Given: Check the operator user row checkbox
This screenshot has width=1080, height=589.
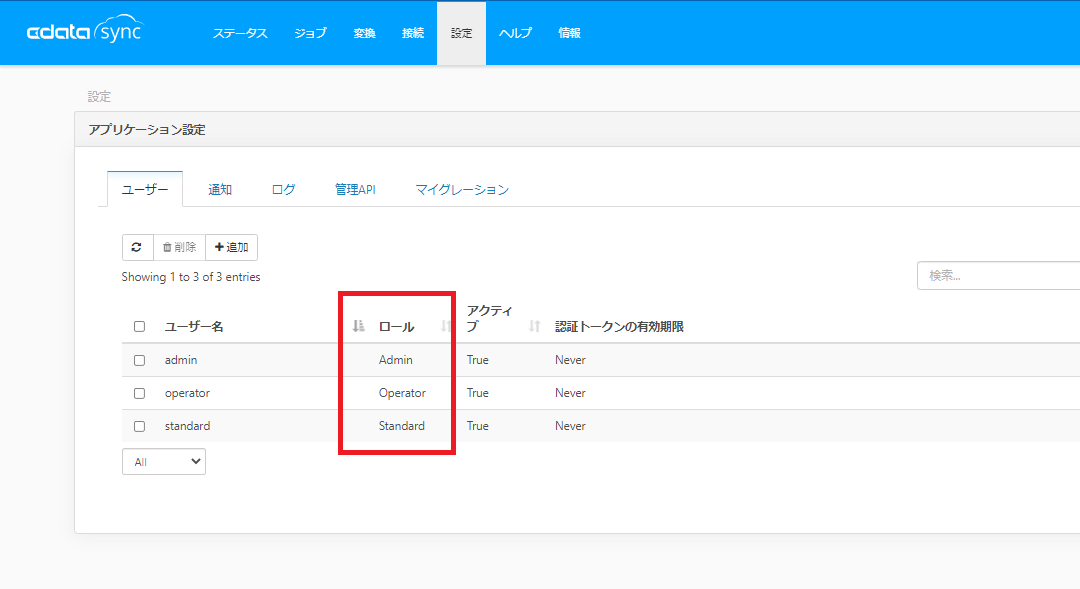Looking at the screenshot, I should point(139,393).
